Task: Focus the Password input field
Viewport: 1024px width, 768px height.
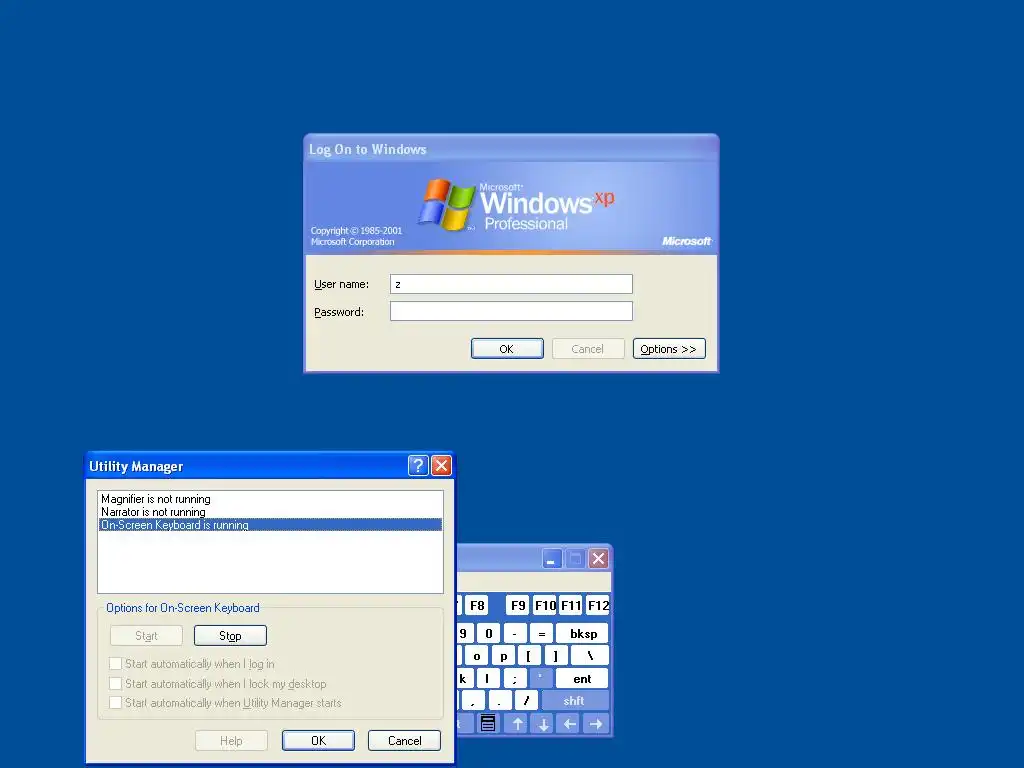Action: [511, 311]
